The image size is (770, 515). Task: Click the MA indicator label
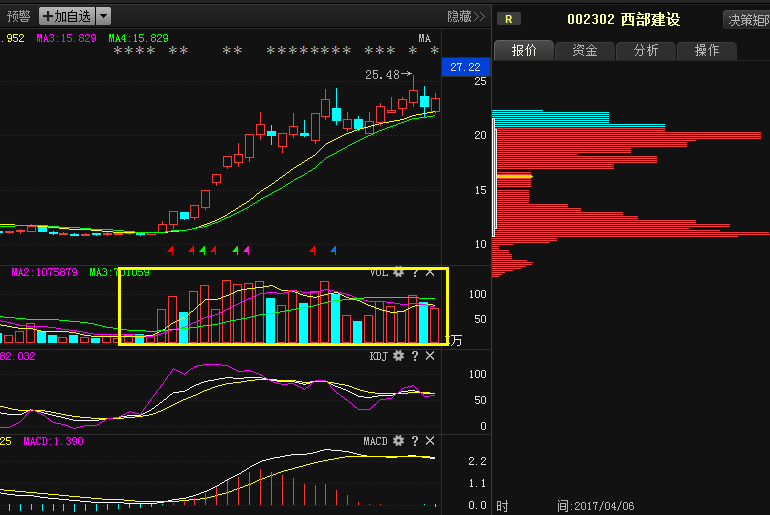[424, 38]
